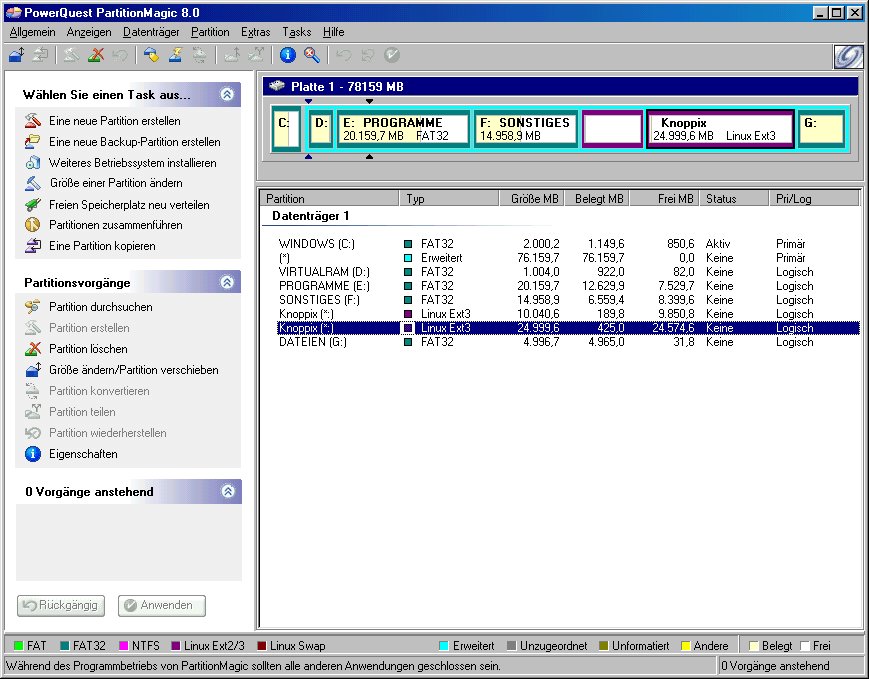869x679 pixels.
Task: Click the greyed Undo arrow toolbar icon
Action: (x=344, y=55)
